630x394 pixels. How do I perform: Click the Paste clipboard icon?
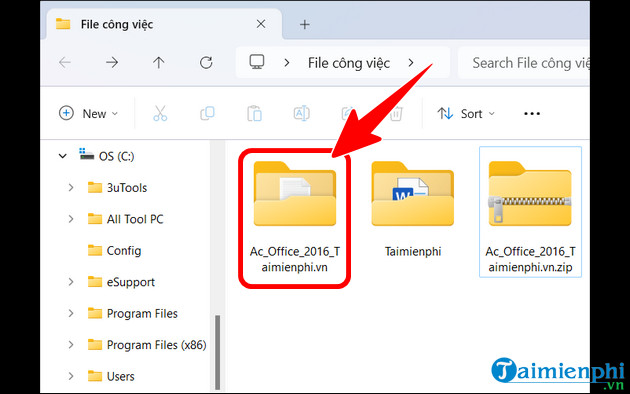(254, 113)
